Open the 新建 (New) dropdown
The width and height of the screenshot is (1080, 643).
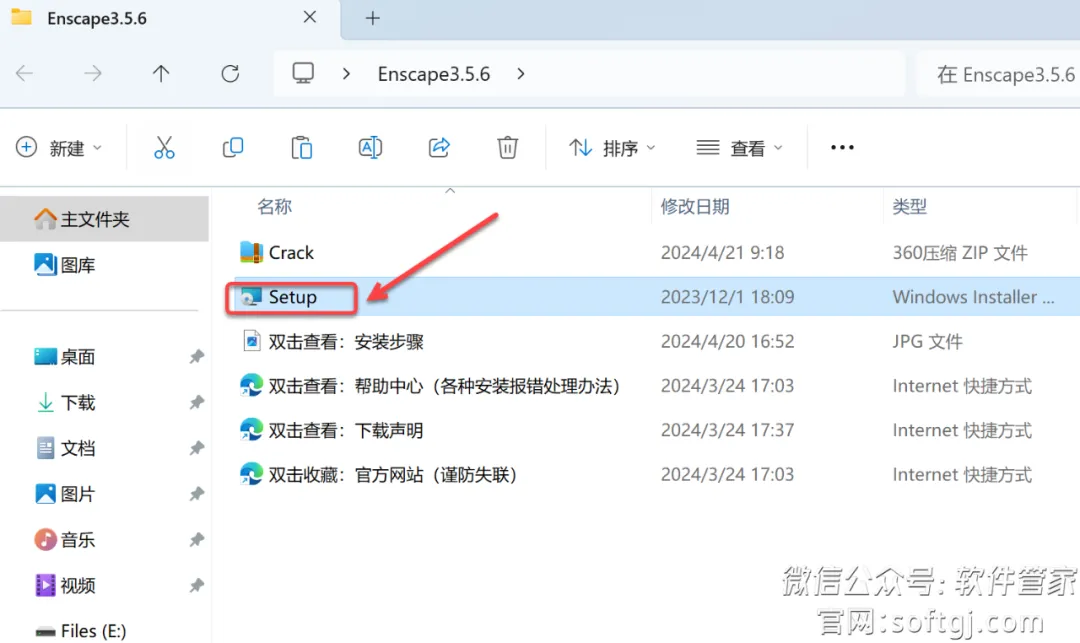(59, 147)
